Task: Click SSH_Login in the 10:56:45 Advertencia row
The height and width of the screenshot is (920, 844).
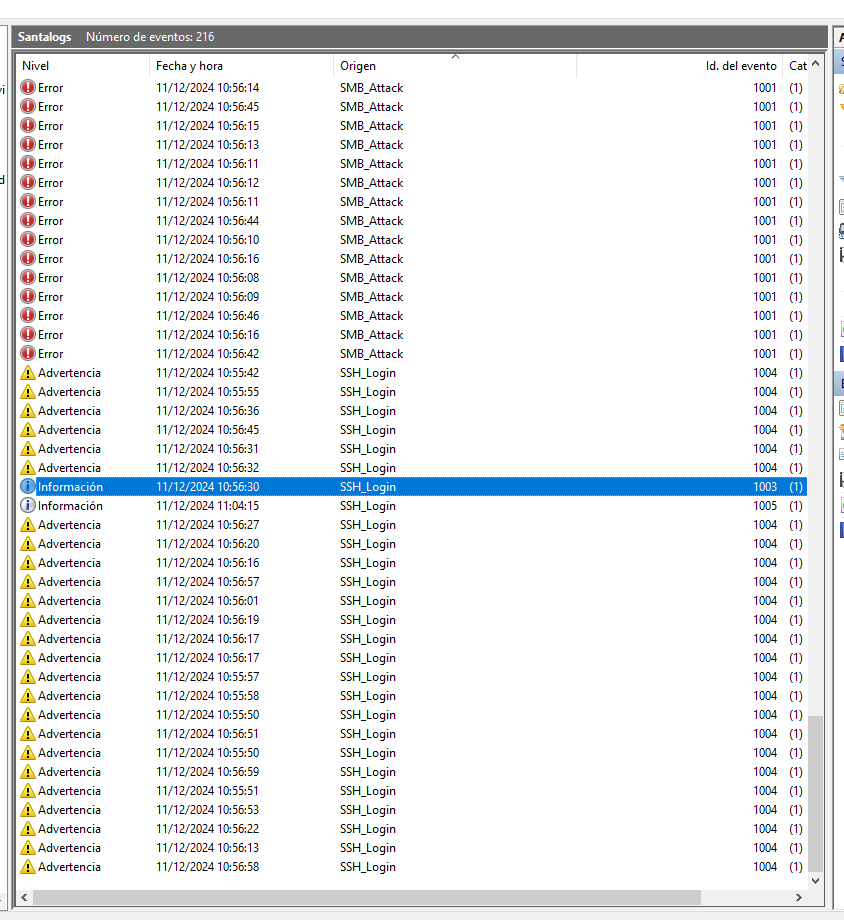Action: coord(367,430)
